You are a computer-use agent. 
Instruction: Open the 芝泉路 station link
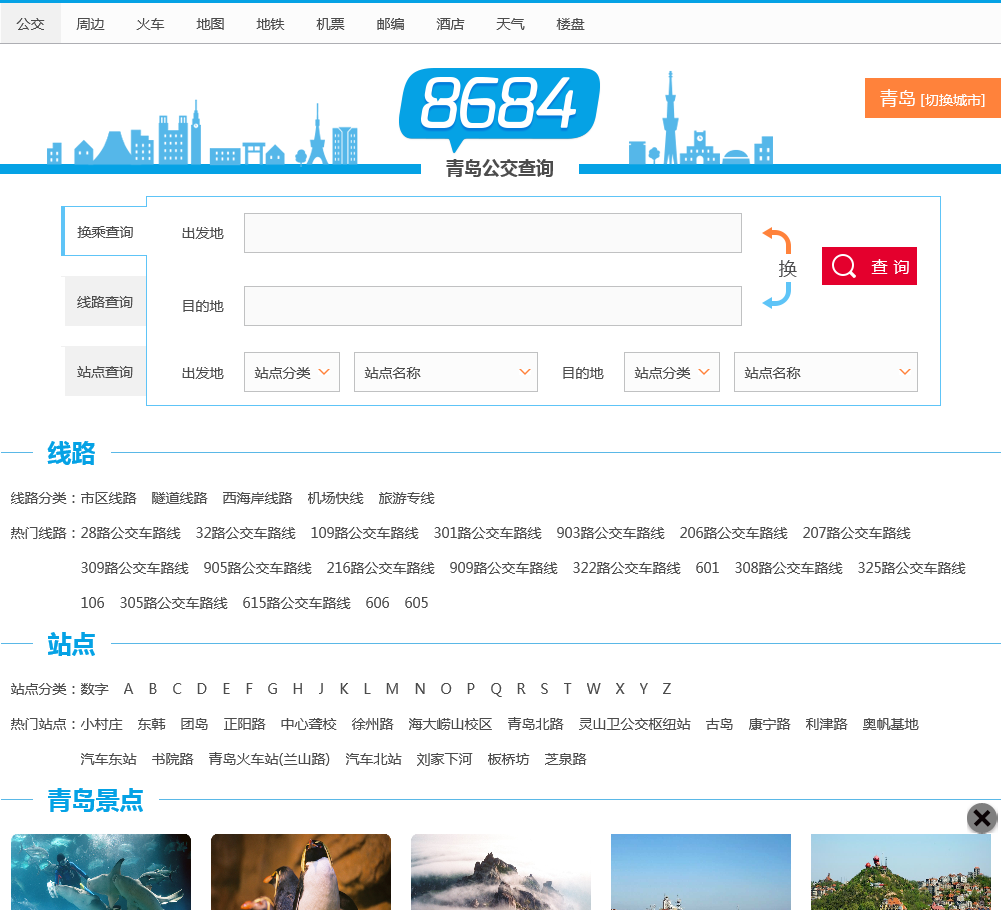[565, 759]
